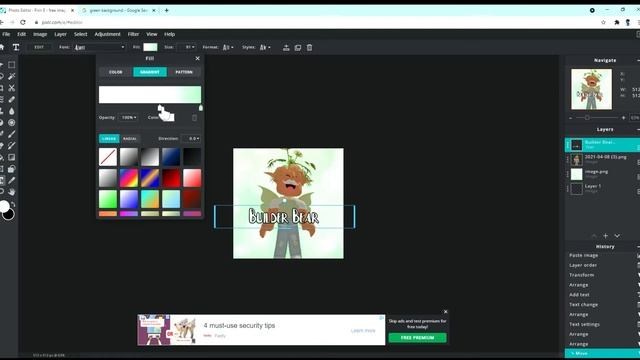This screenshot has height=360, width=640.
Task: Zoom out with navigator minus icon
Action: click(x=571, y=118)
